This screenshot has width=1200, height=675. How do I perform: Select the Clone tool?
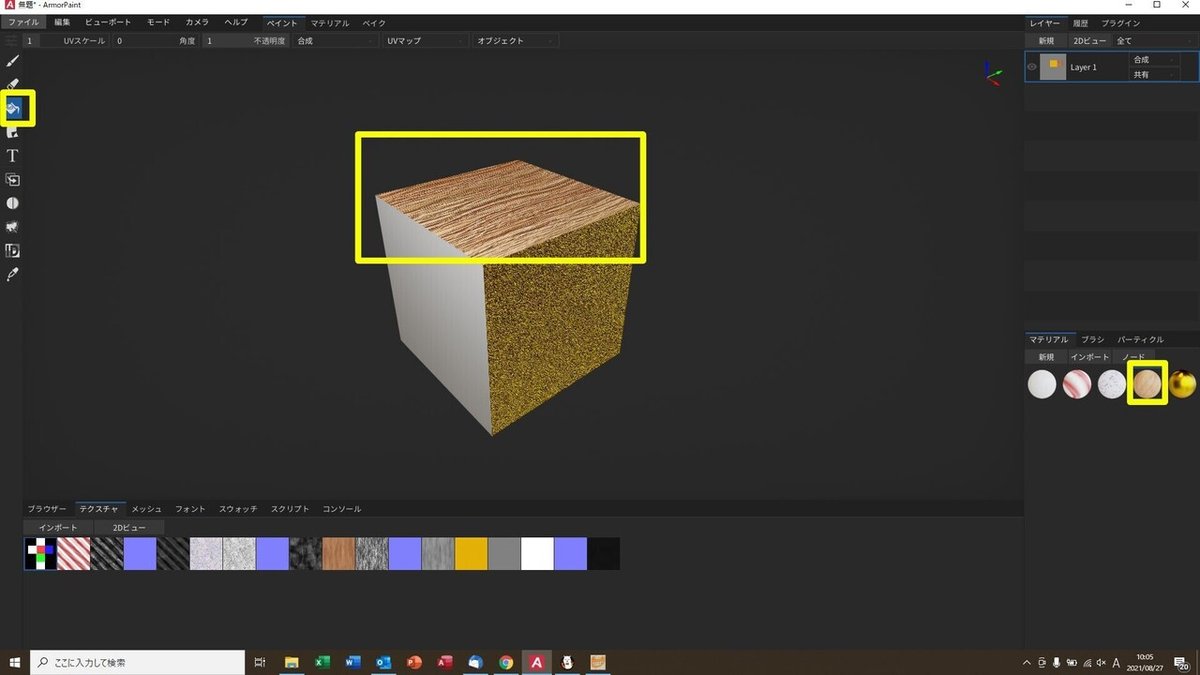click(13, 179)
